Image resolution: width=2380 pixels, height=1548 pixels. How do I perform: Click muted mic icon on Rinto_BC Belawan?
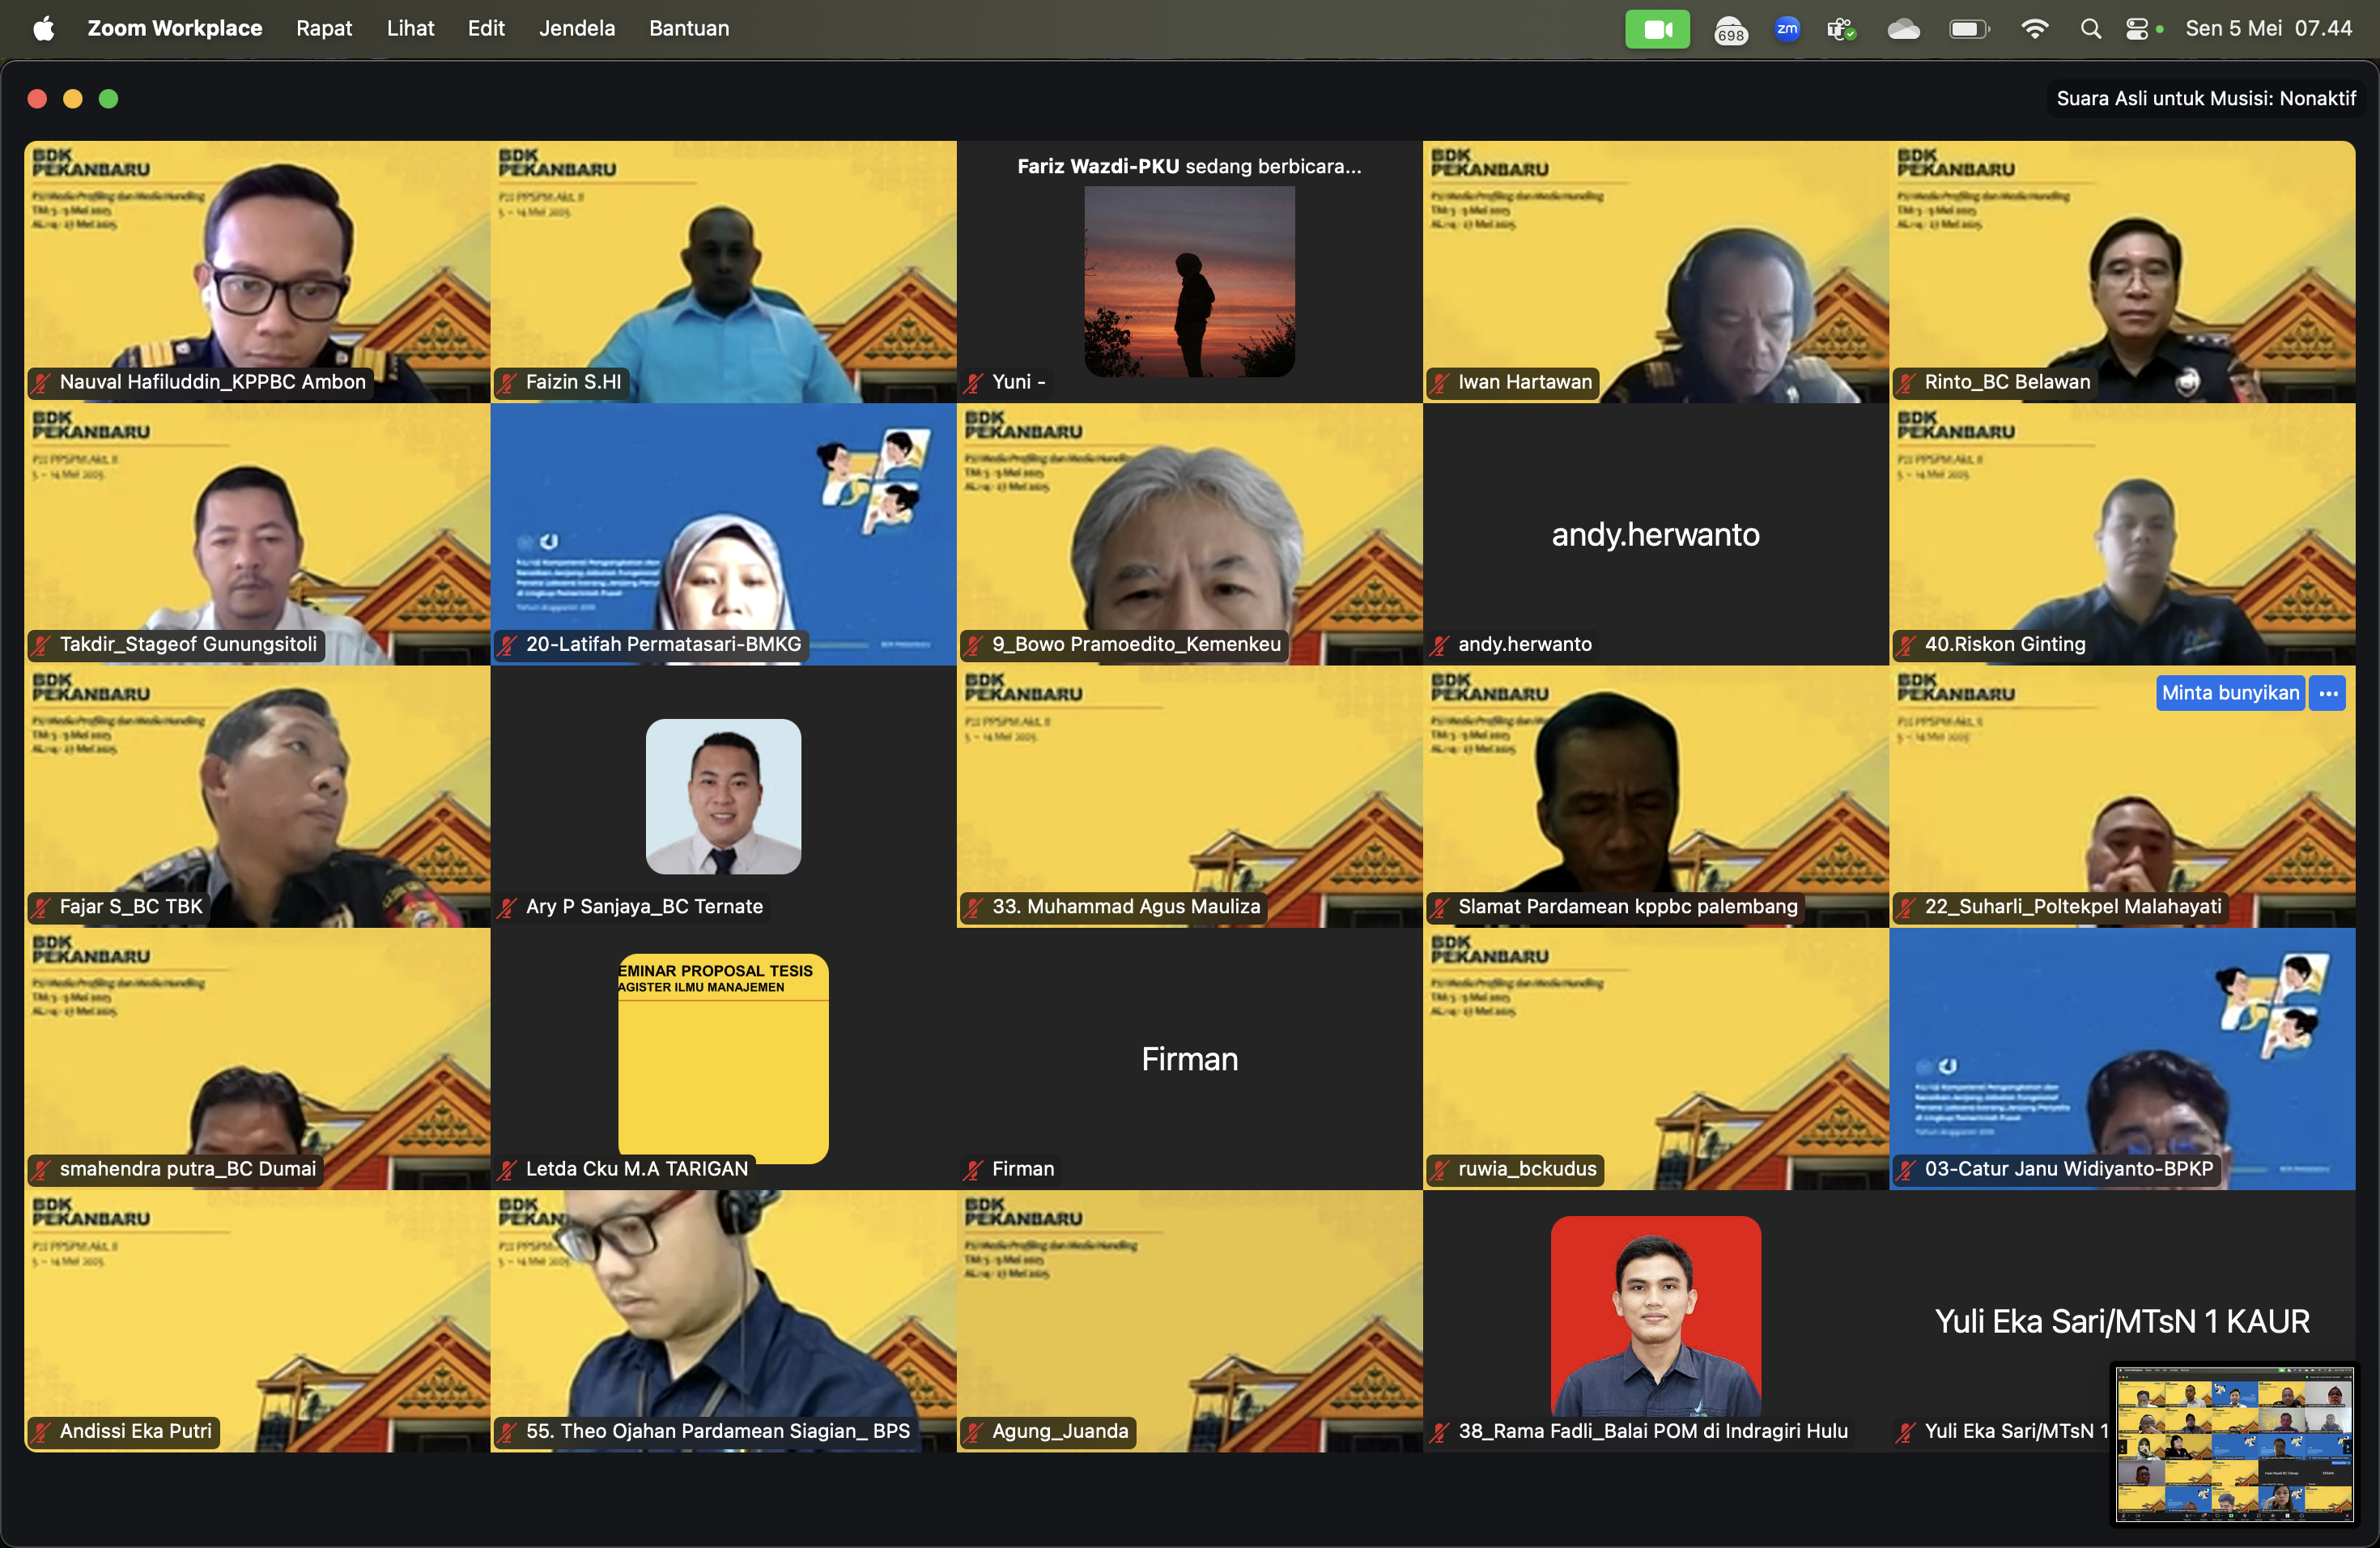pos(1906,382)
